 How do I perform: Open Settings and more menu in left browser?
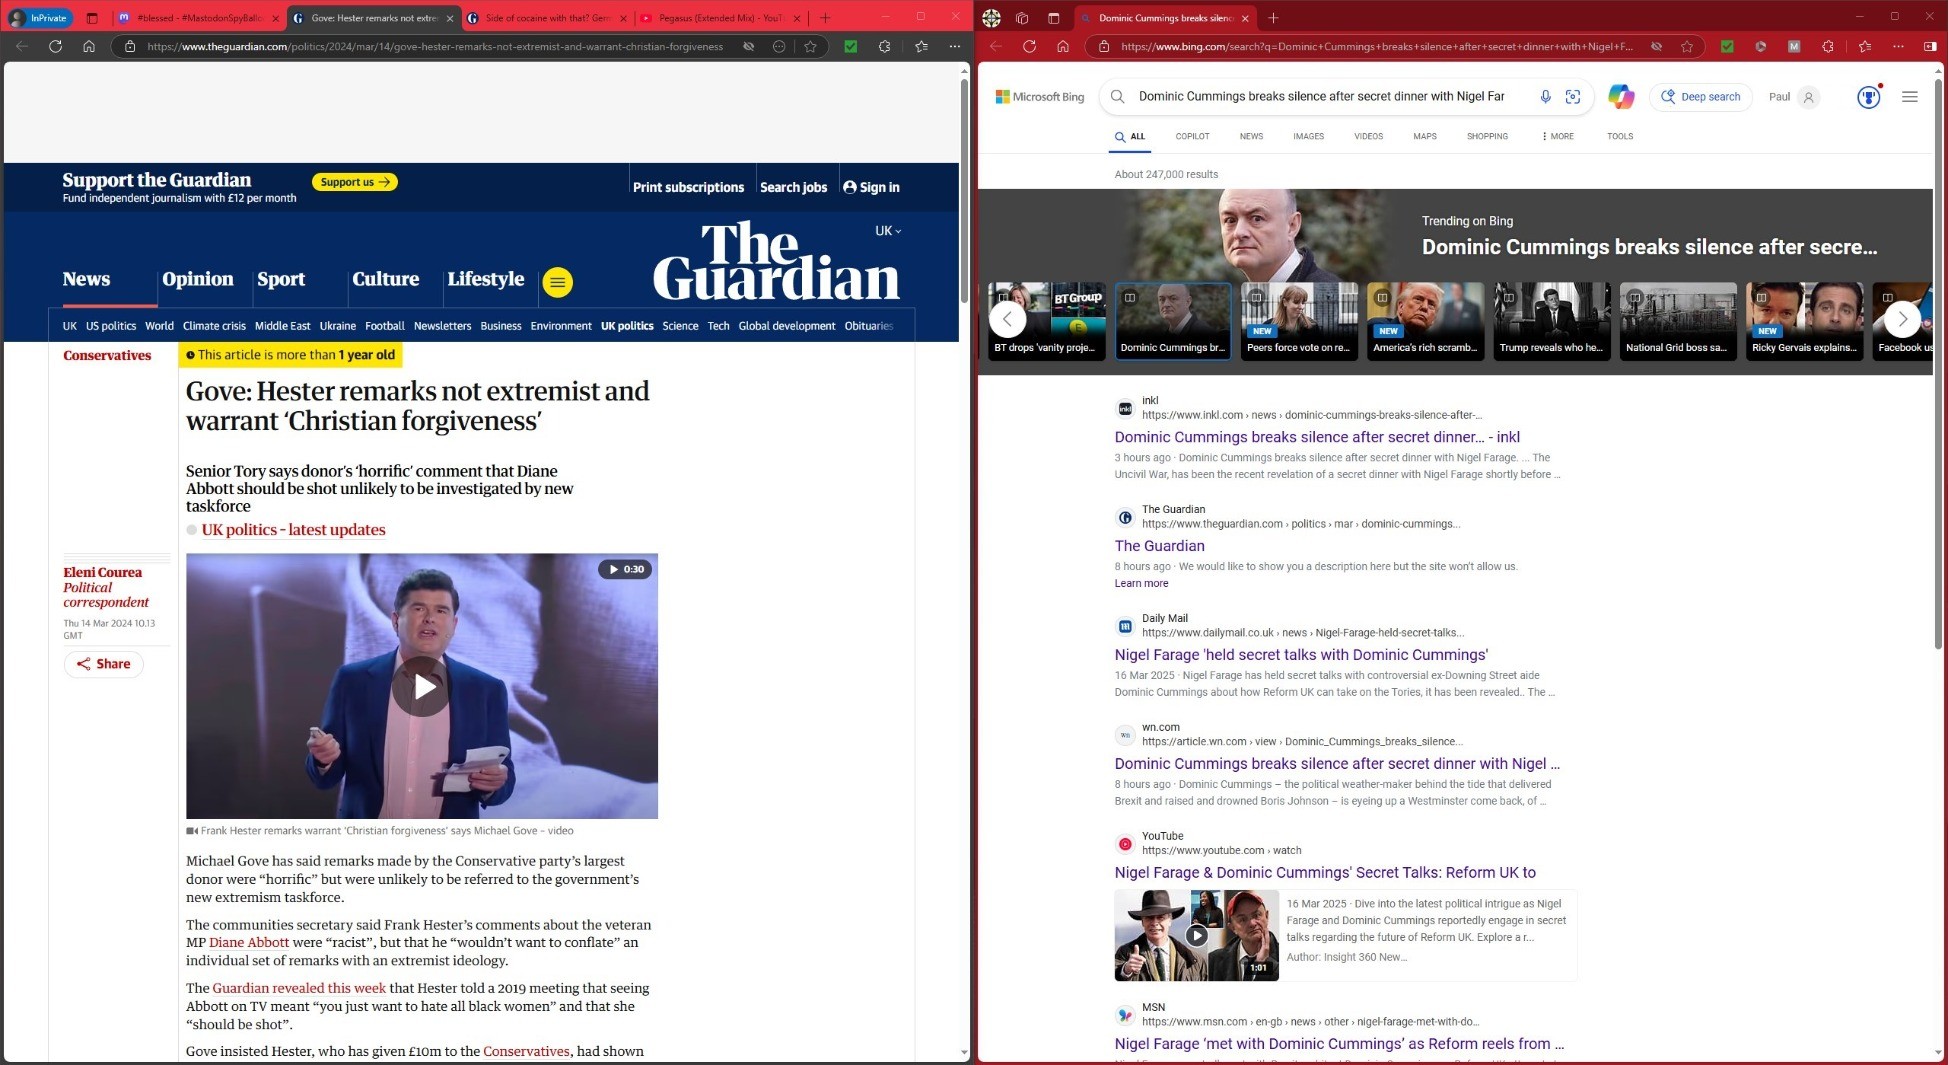955,46
